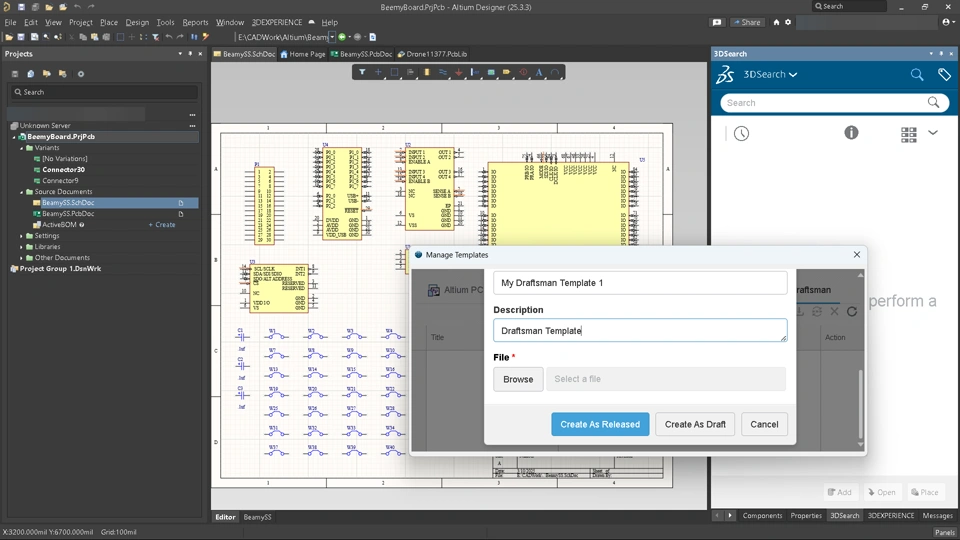960x540 pixels.
Task: Open the Projects panel options dropdown arrow
Action: point(180,54)
